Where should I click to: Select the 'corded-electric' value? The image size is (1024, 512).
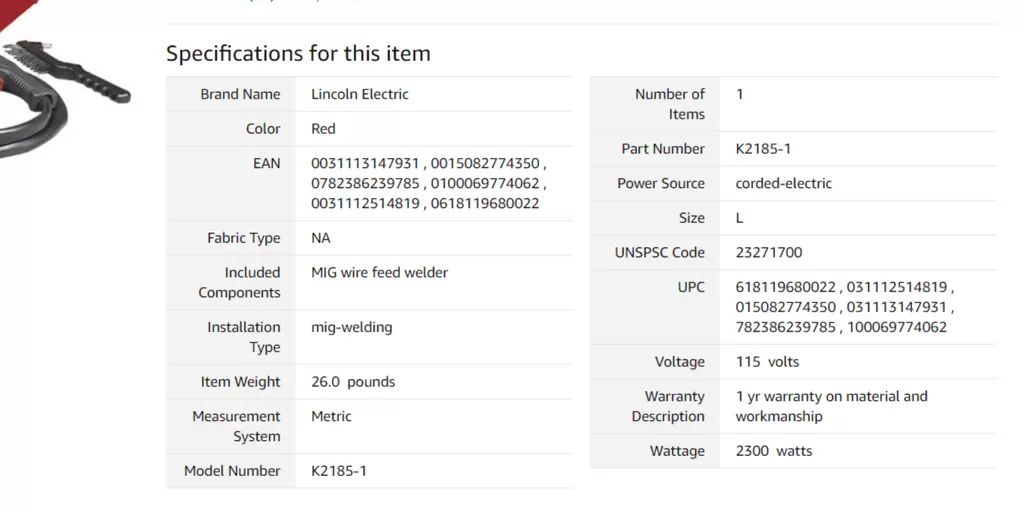784,184
